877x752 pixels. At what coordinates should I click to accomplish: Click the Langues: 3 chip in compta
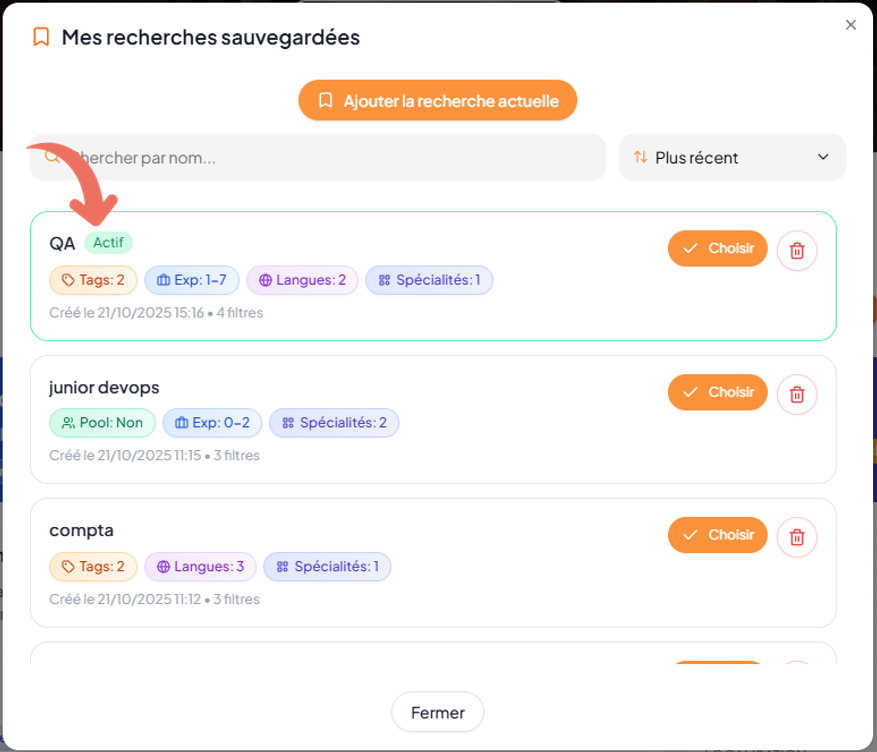pos(200,567)
